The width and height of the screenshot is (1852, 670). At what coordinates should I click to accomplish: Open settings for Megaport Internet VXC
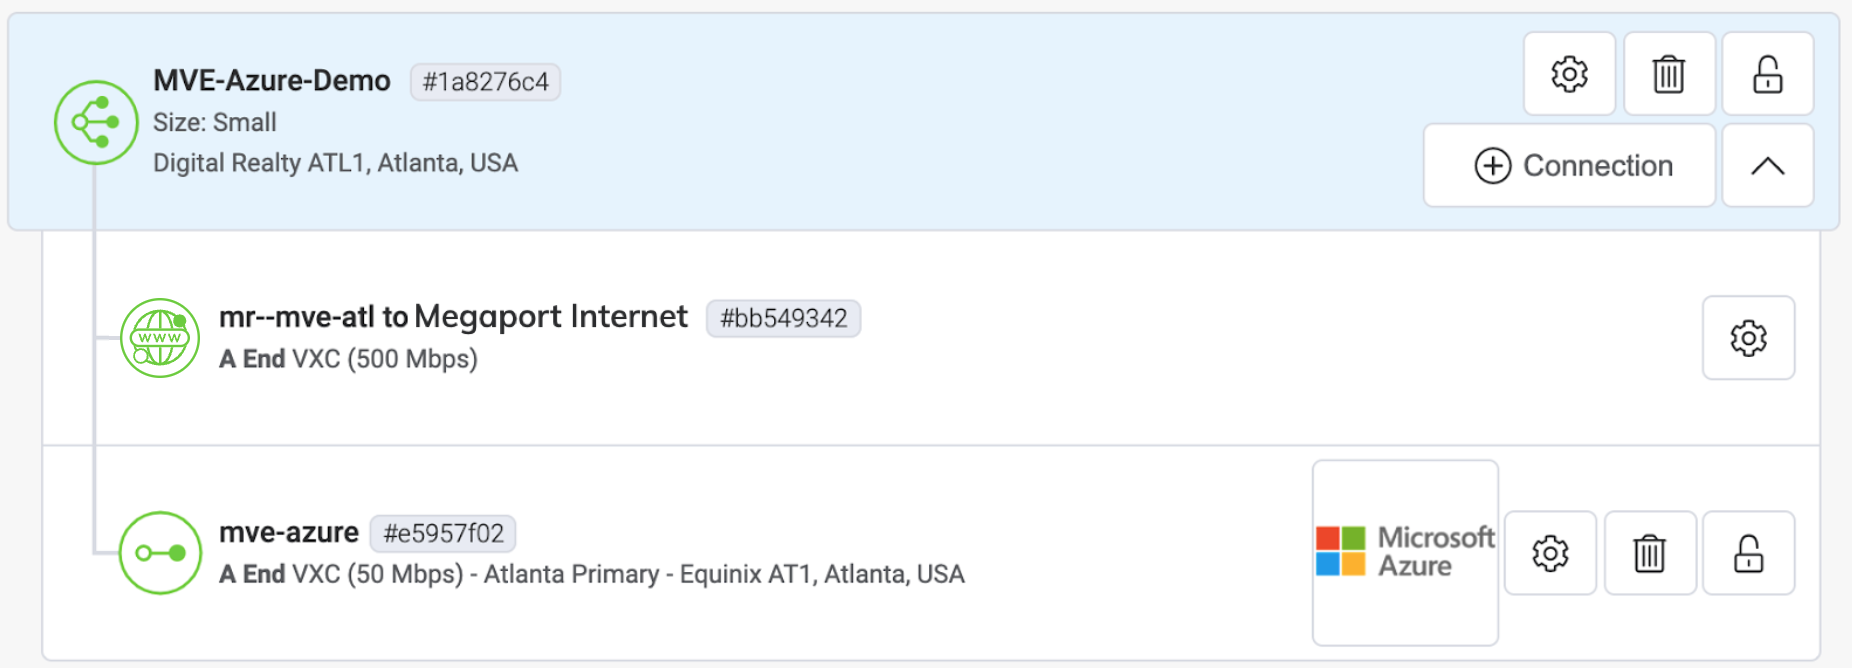tap(1748, 338)
